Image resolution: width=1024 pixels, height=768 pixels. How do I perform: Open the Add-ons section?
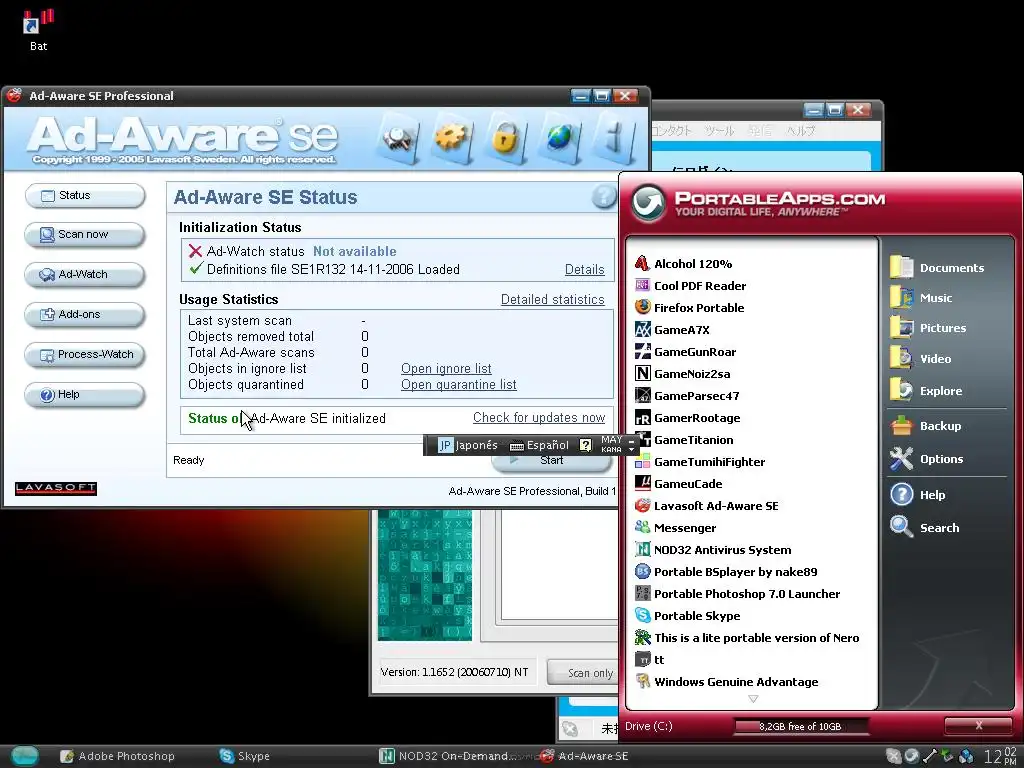click(85, 314)
